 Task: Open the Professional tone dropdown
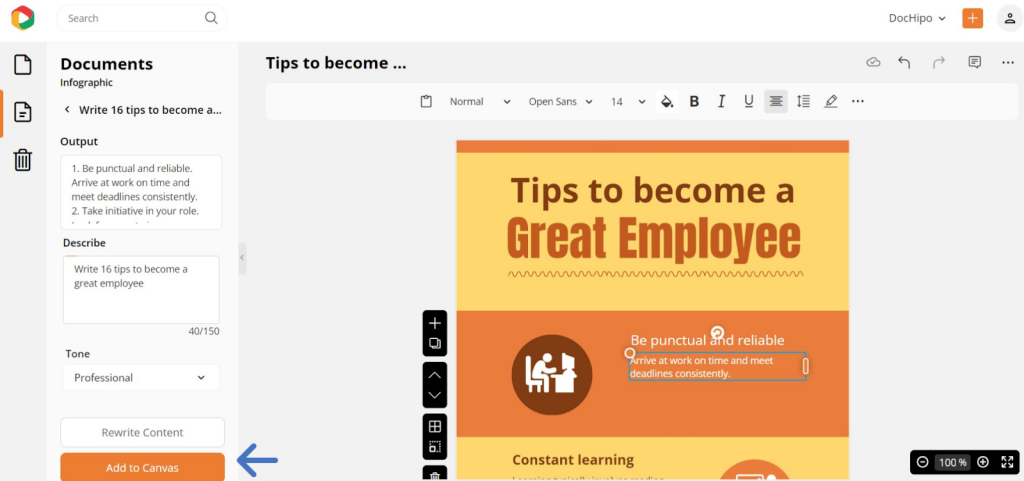point(140,377)
